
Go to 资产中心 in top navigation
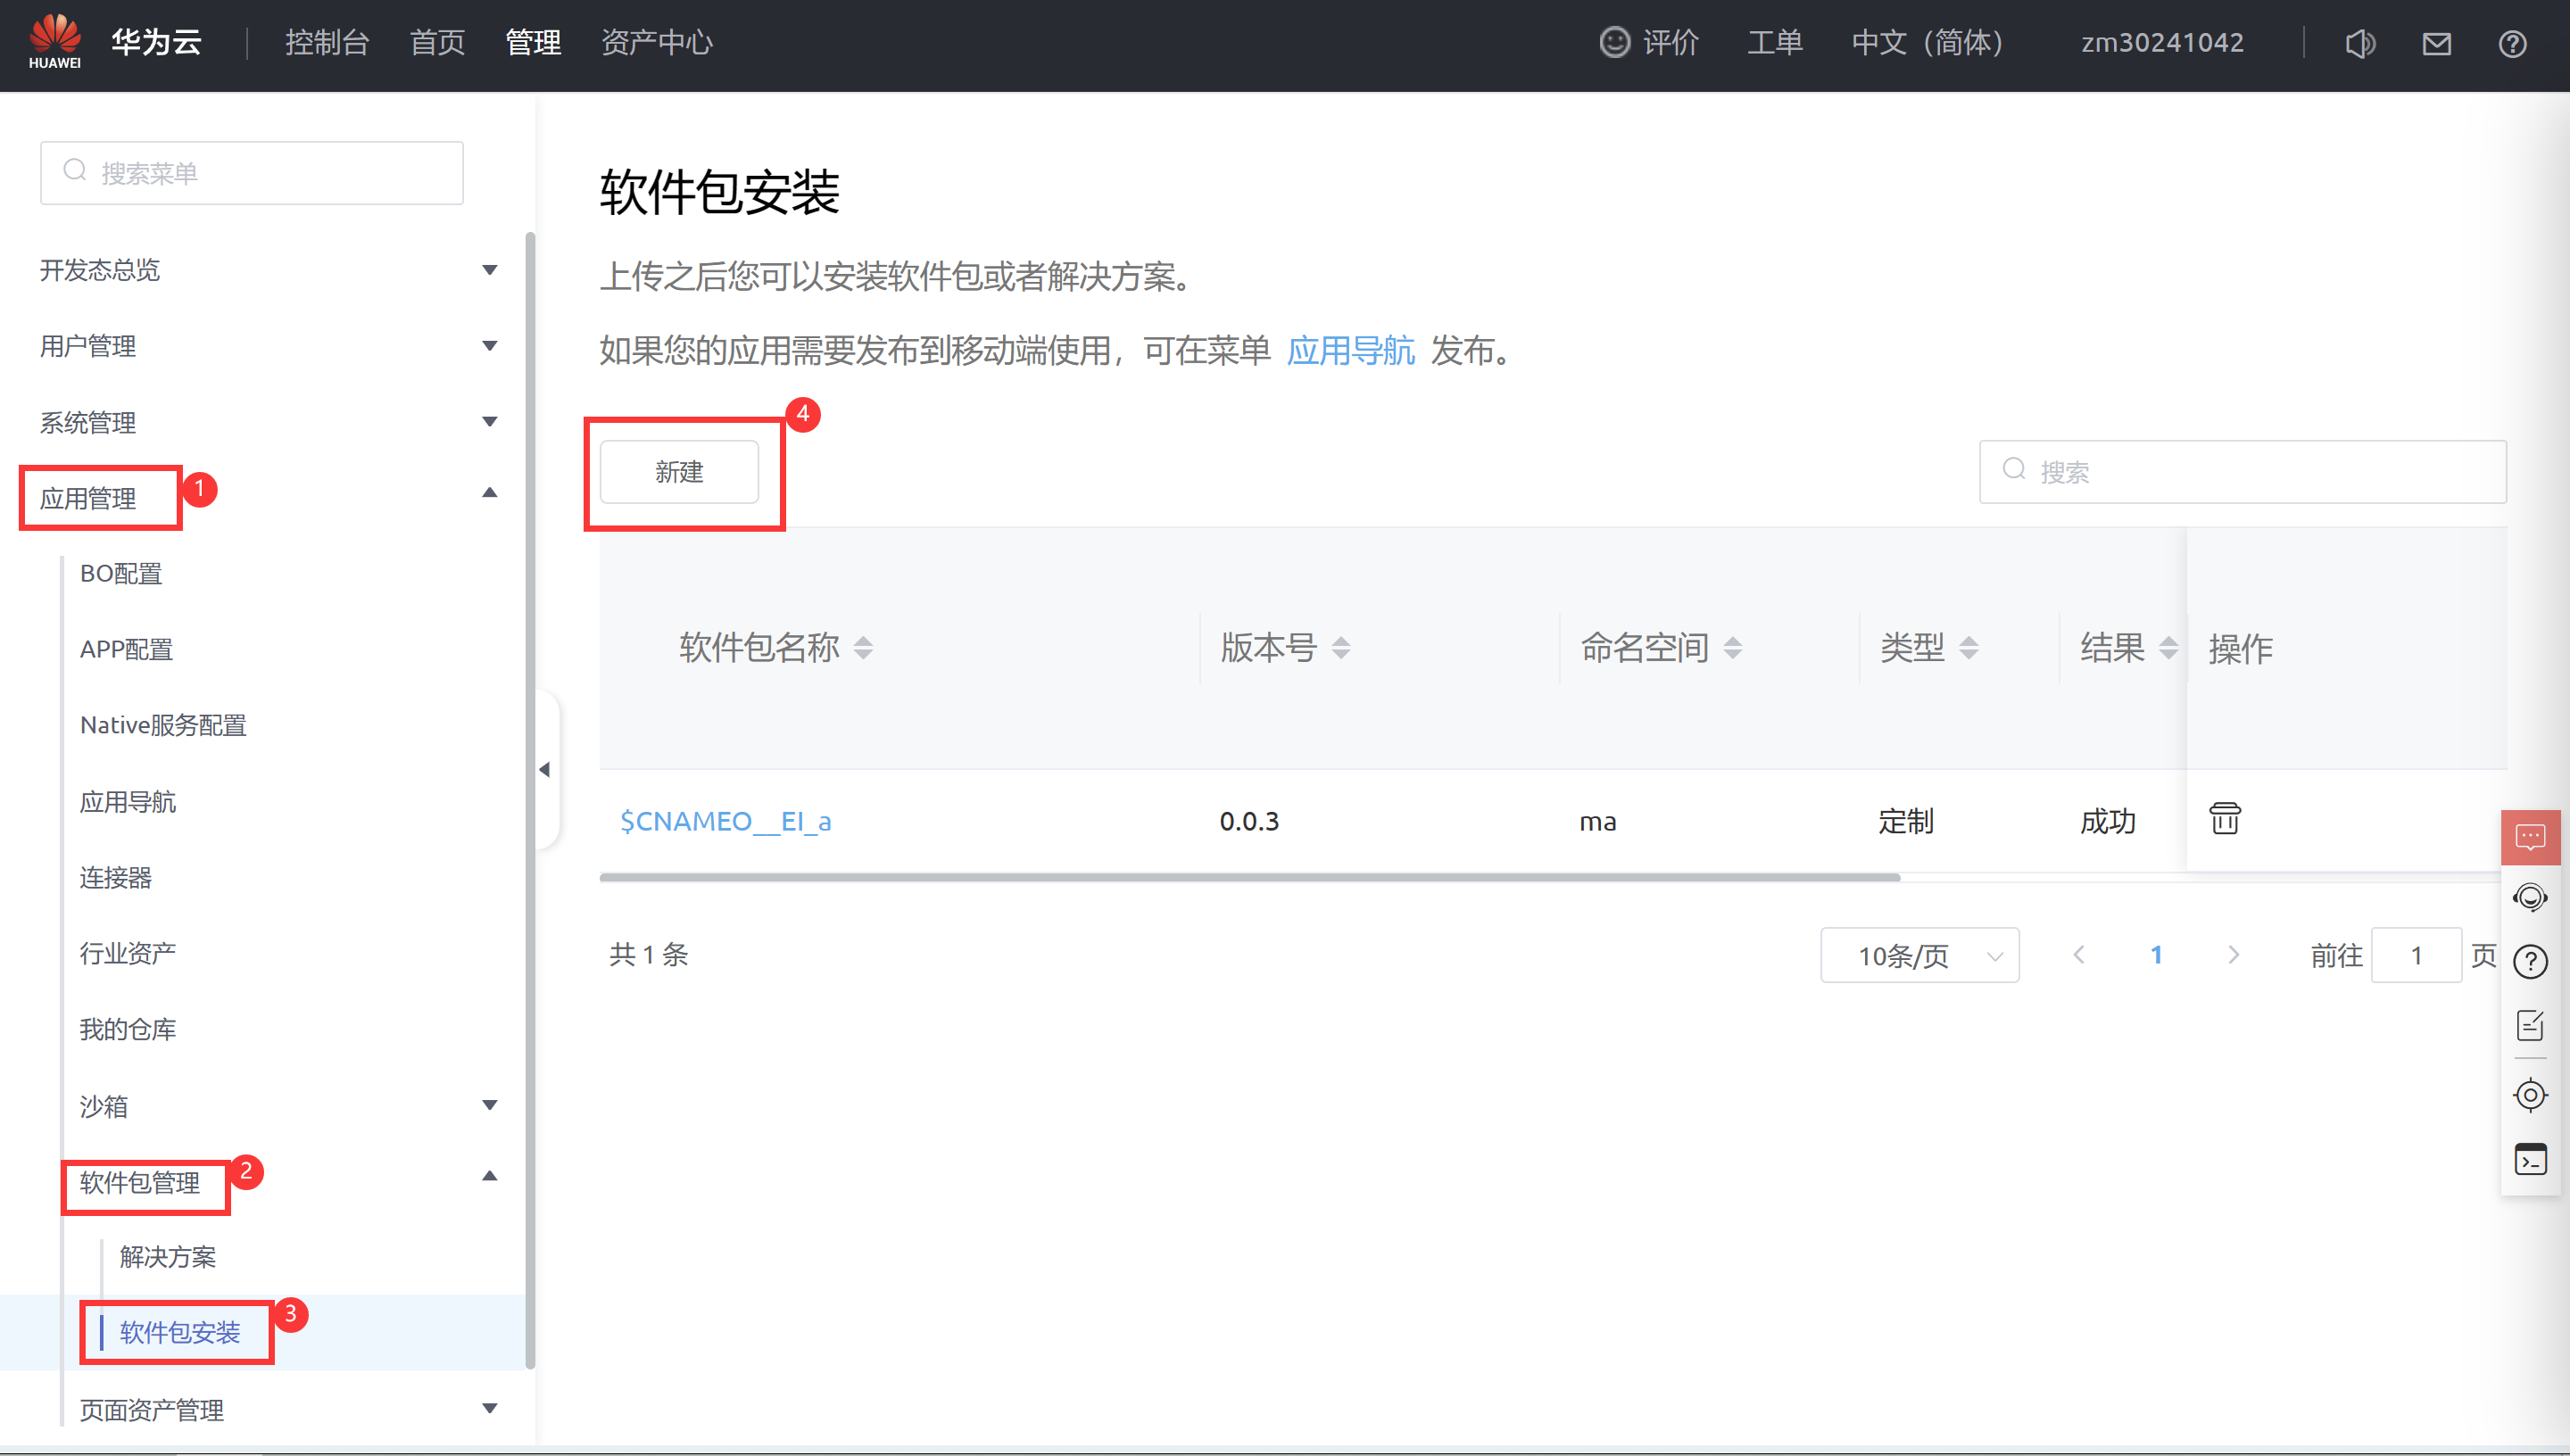pyautogui.click(x=656, y=43)
